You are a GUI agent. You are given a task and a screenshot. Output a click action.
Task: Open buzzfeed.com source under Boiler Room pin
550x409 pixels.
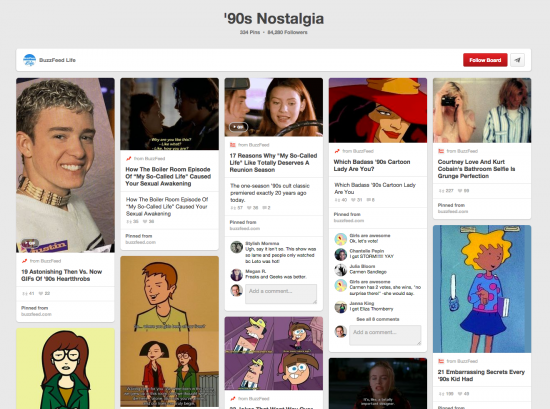(x=140, y=242)
